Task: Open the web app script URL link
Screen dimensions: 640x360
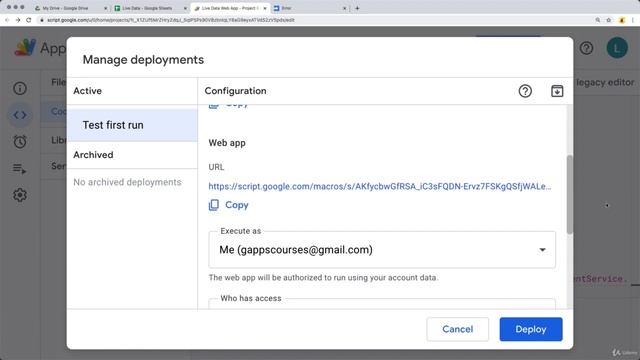Action: pos(380,186)
